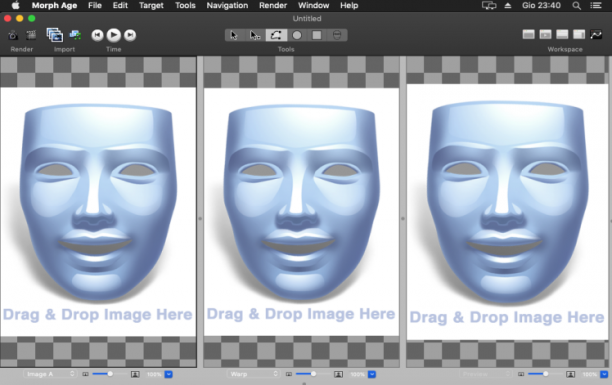Viewport: 612px width, 385px height.
Task: Click the Image A mask drop area
Action: (x=98, y=212)
